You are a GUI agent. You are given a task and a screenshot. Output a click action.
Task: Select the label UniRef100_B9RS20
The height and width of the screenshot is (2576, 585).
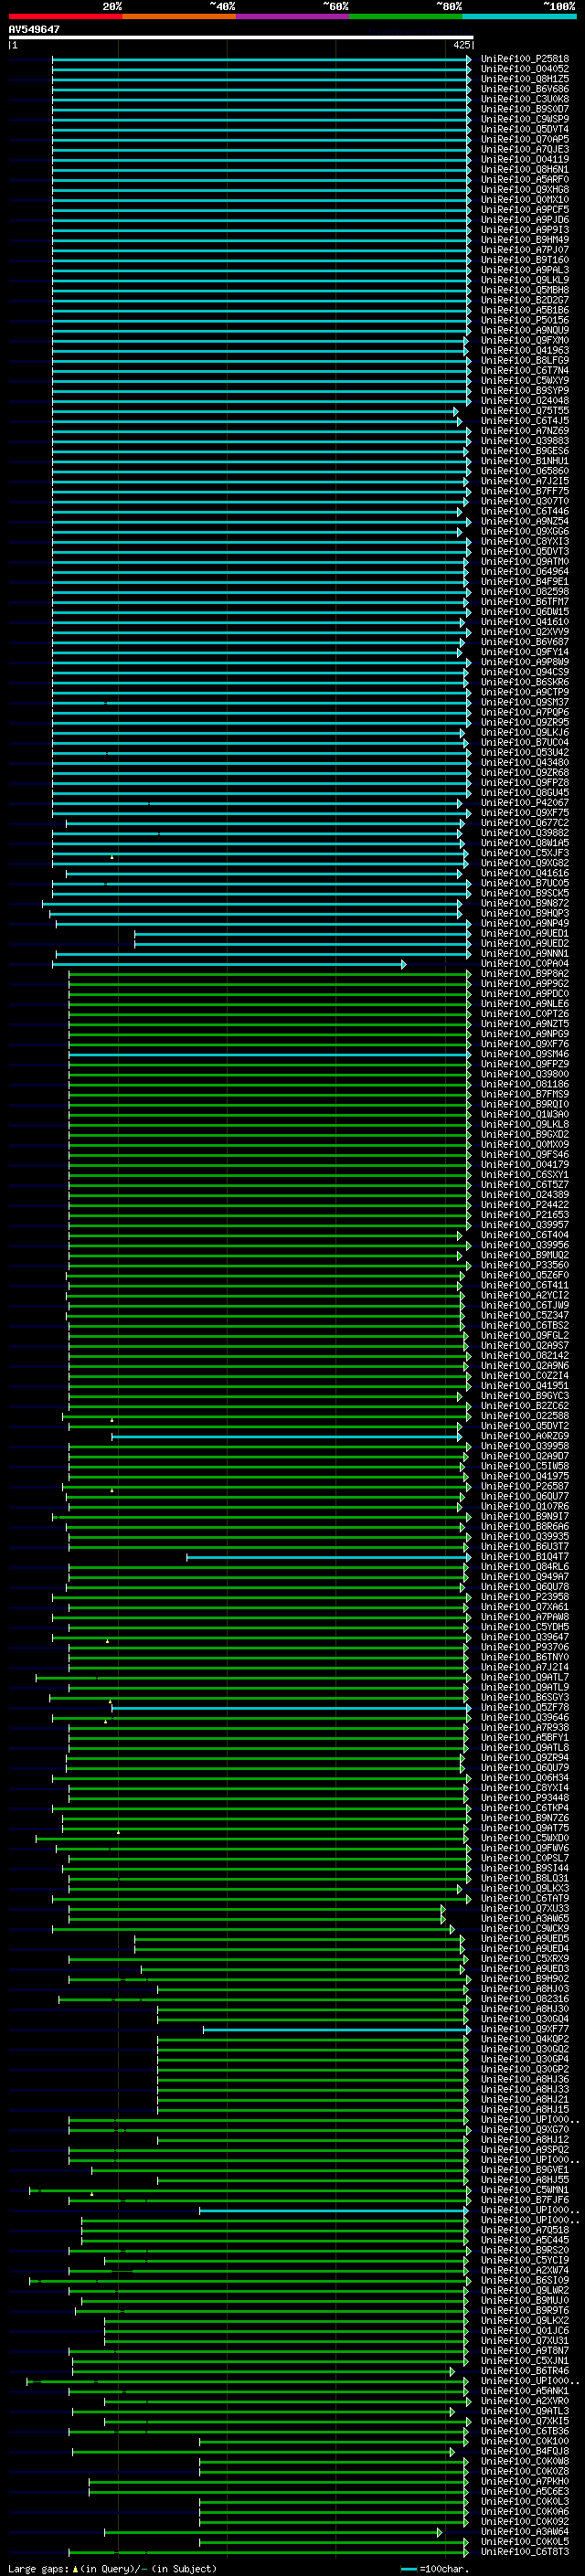click(525, 2250)
